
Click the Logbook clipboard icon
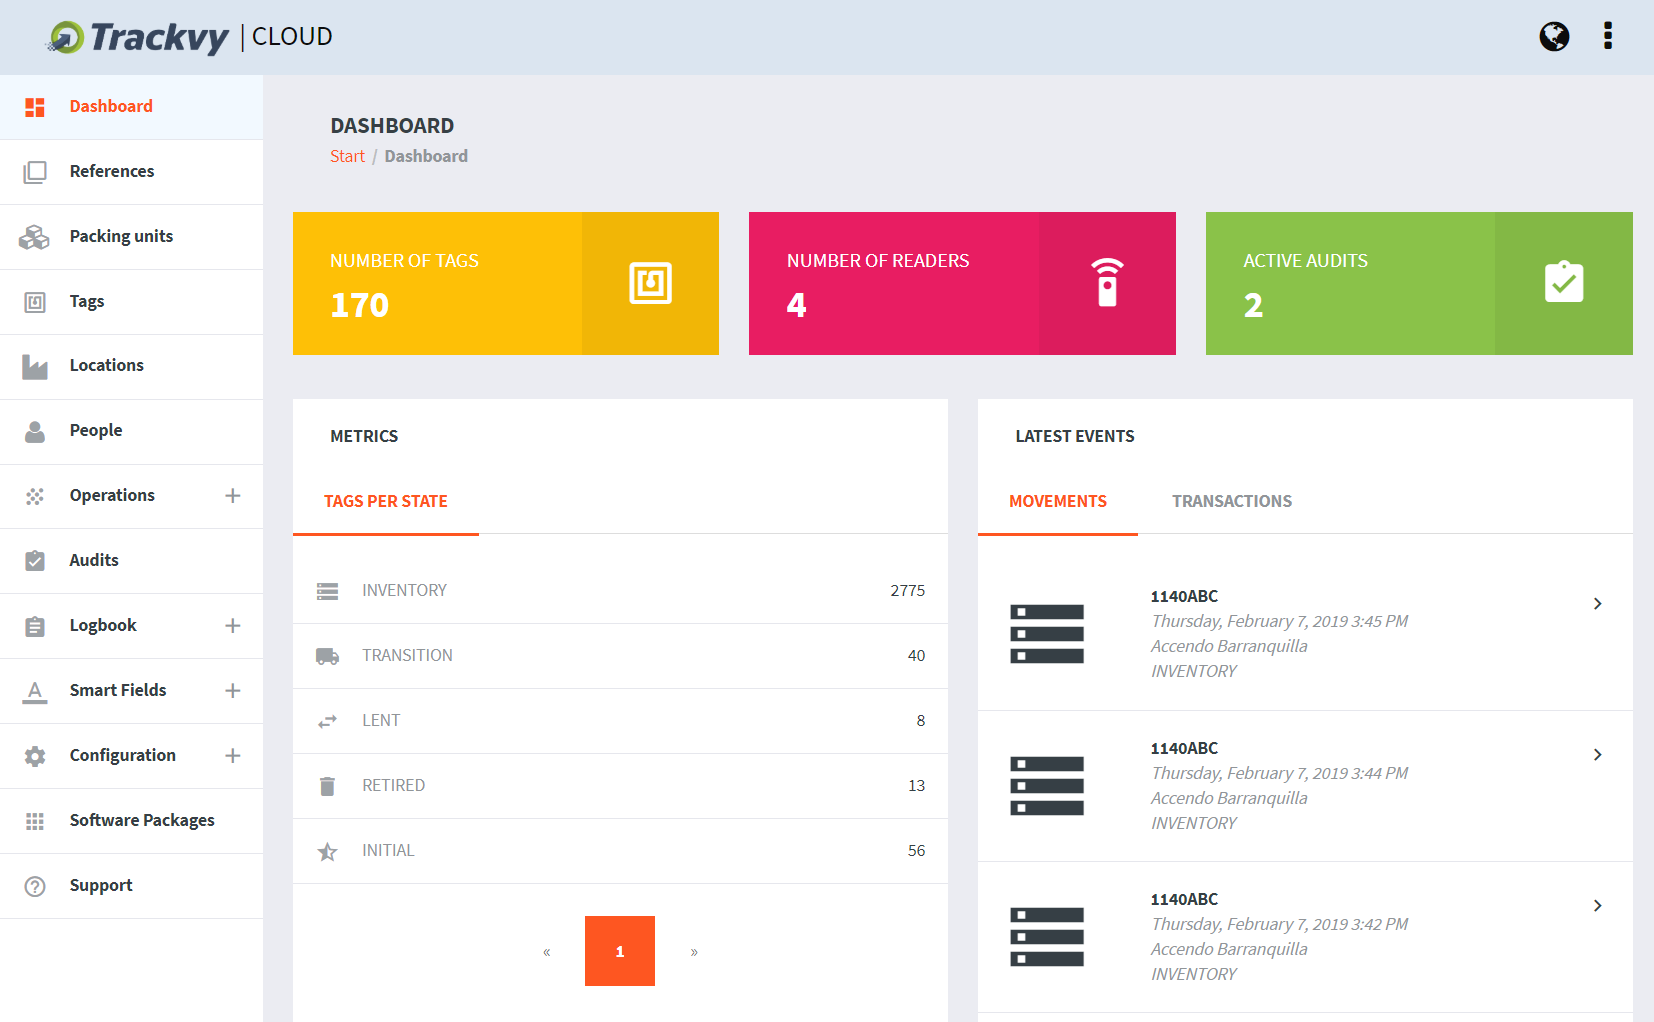click(35, 626)
